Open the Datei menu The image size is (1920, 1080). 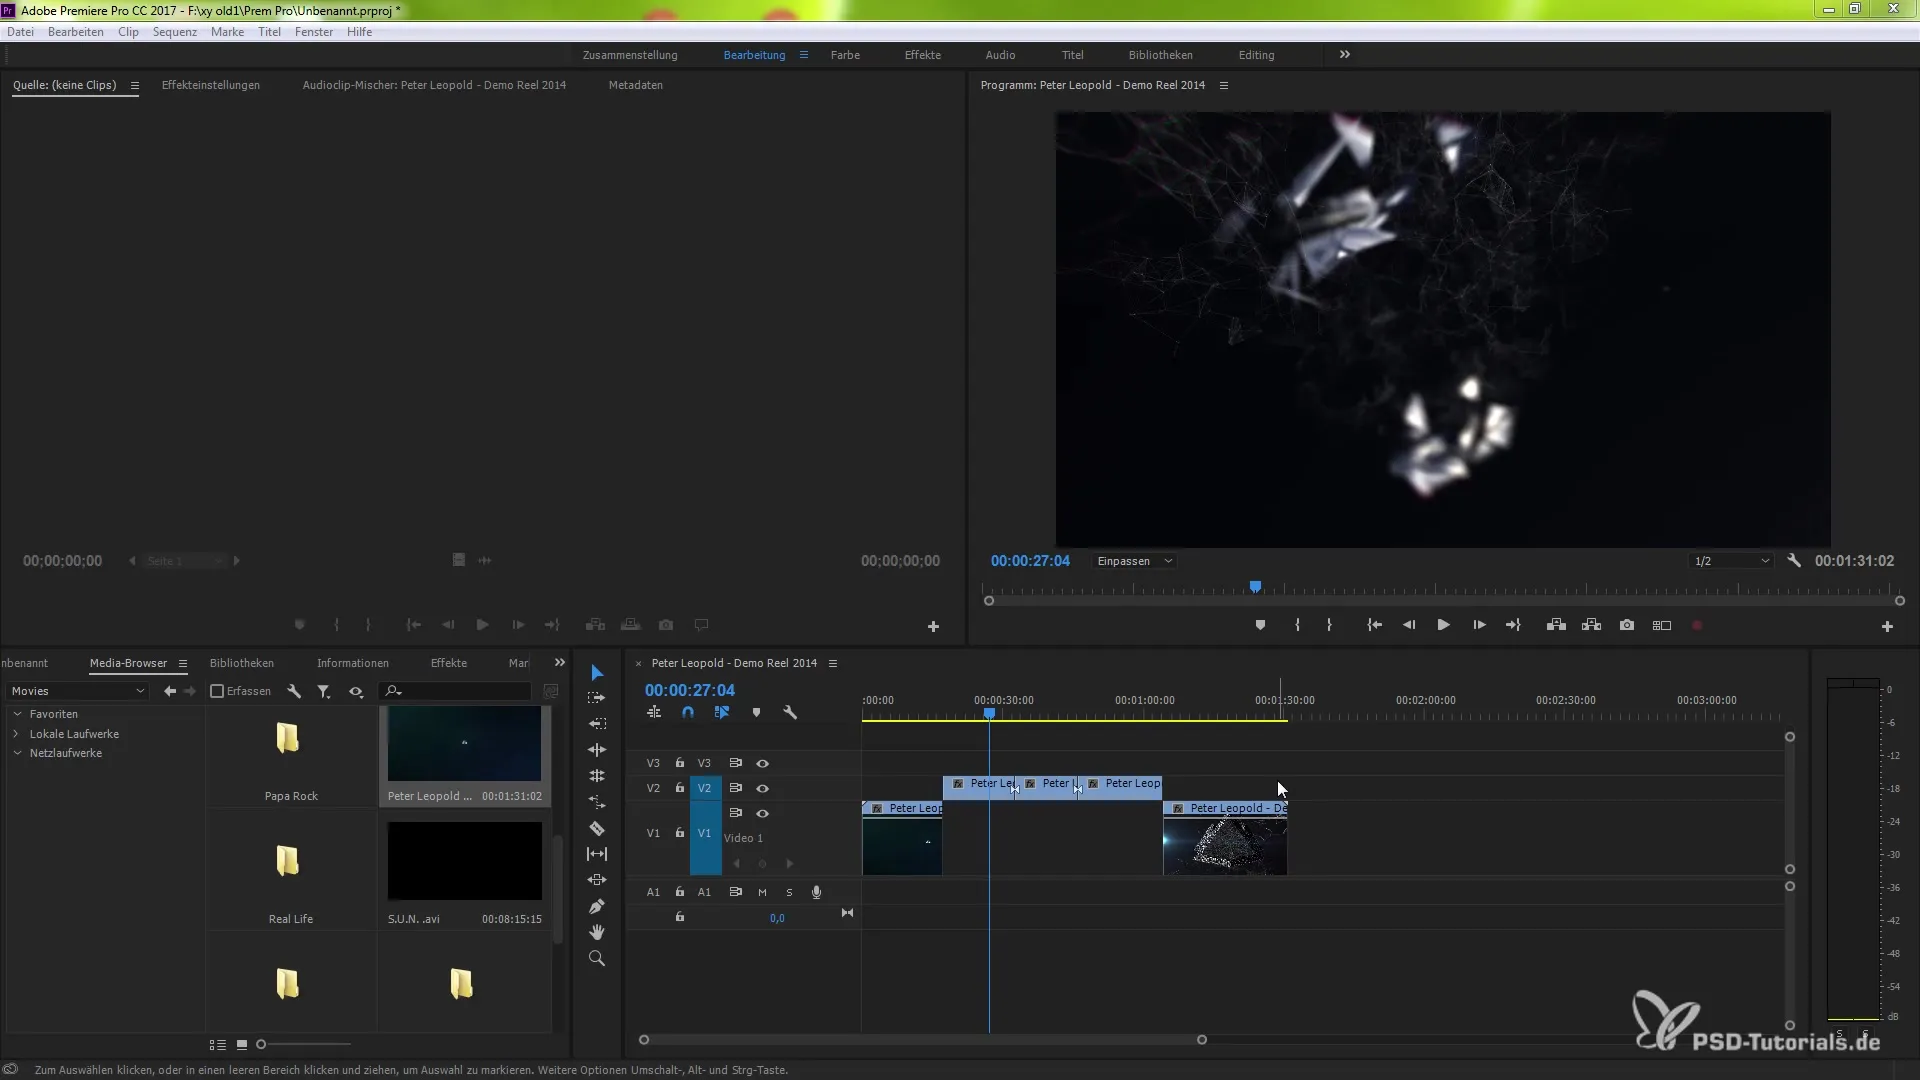click(x=20, y=32)
